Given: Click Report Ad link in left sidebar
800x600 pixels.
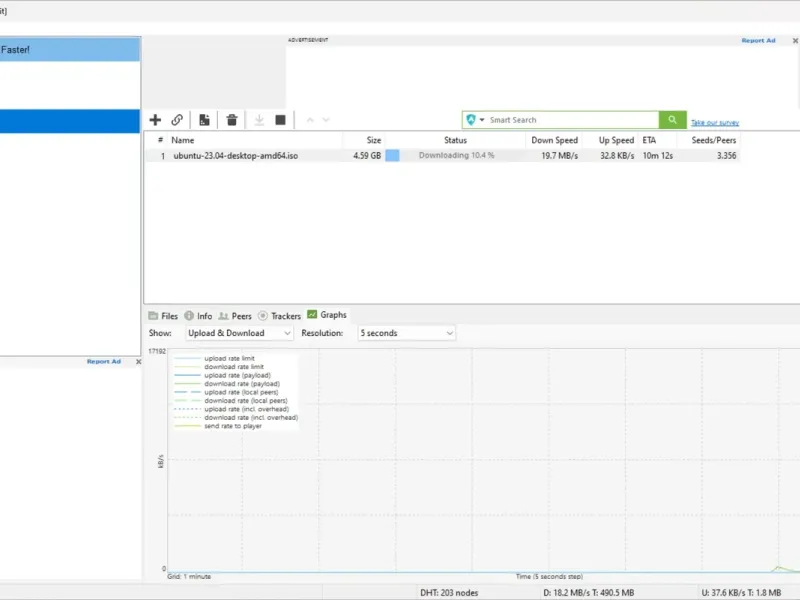Looking at the screenshot, I should coord(104,361).
